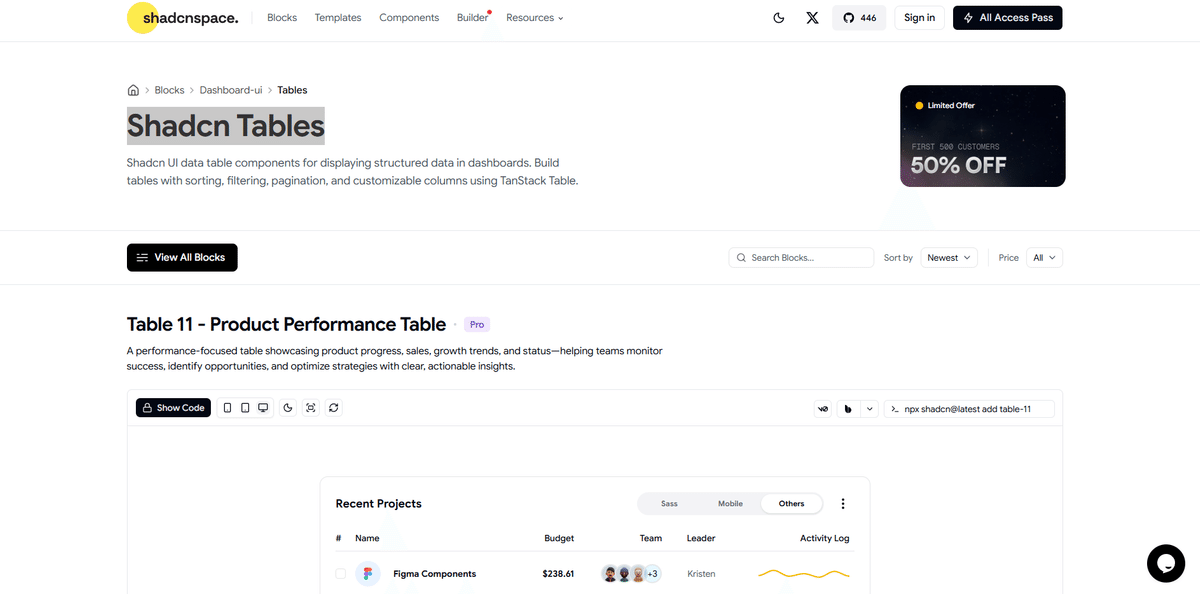Click inside the Search Blocks field
The width and height of the screenshot is (1200, 594).
[800, 257]
